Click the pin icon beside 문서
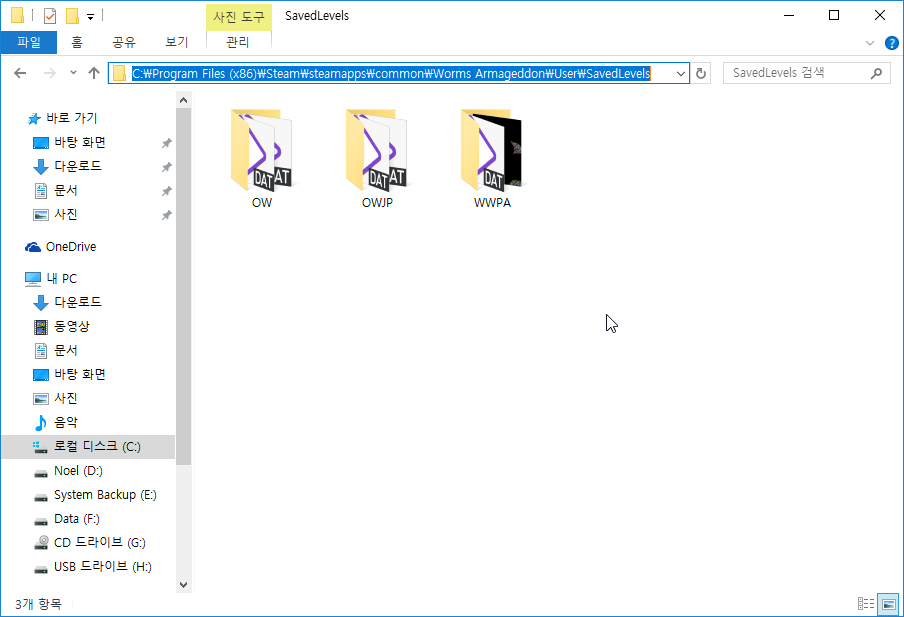Image resolution: width=904 pixels, height=617 pixels. tap(167, 191)
